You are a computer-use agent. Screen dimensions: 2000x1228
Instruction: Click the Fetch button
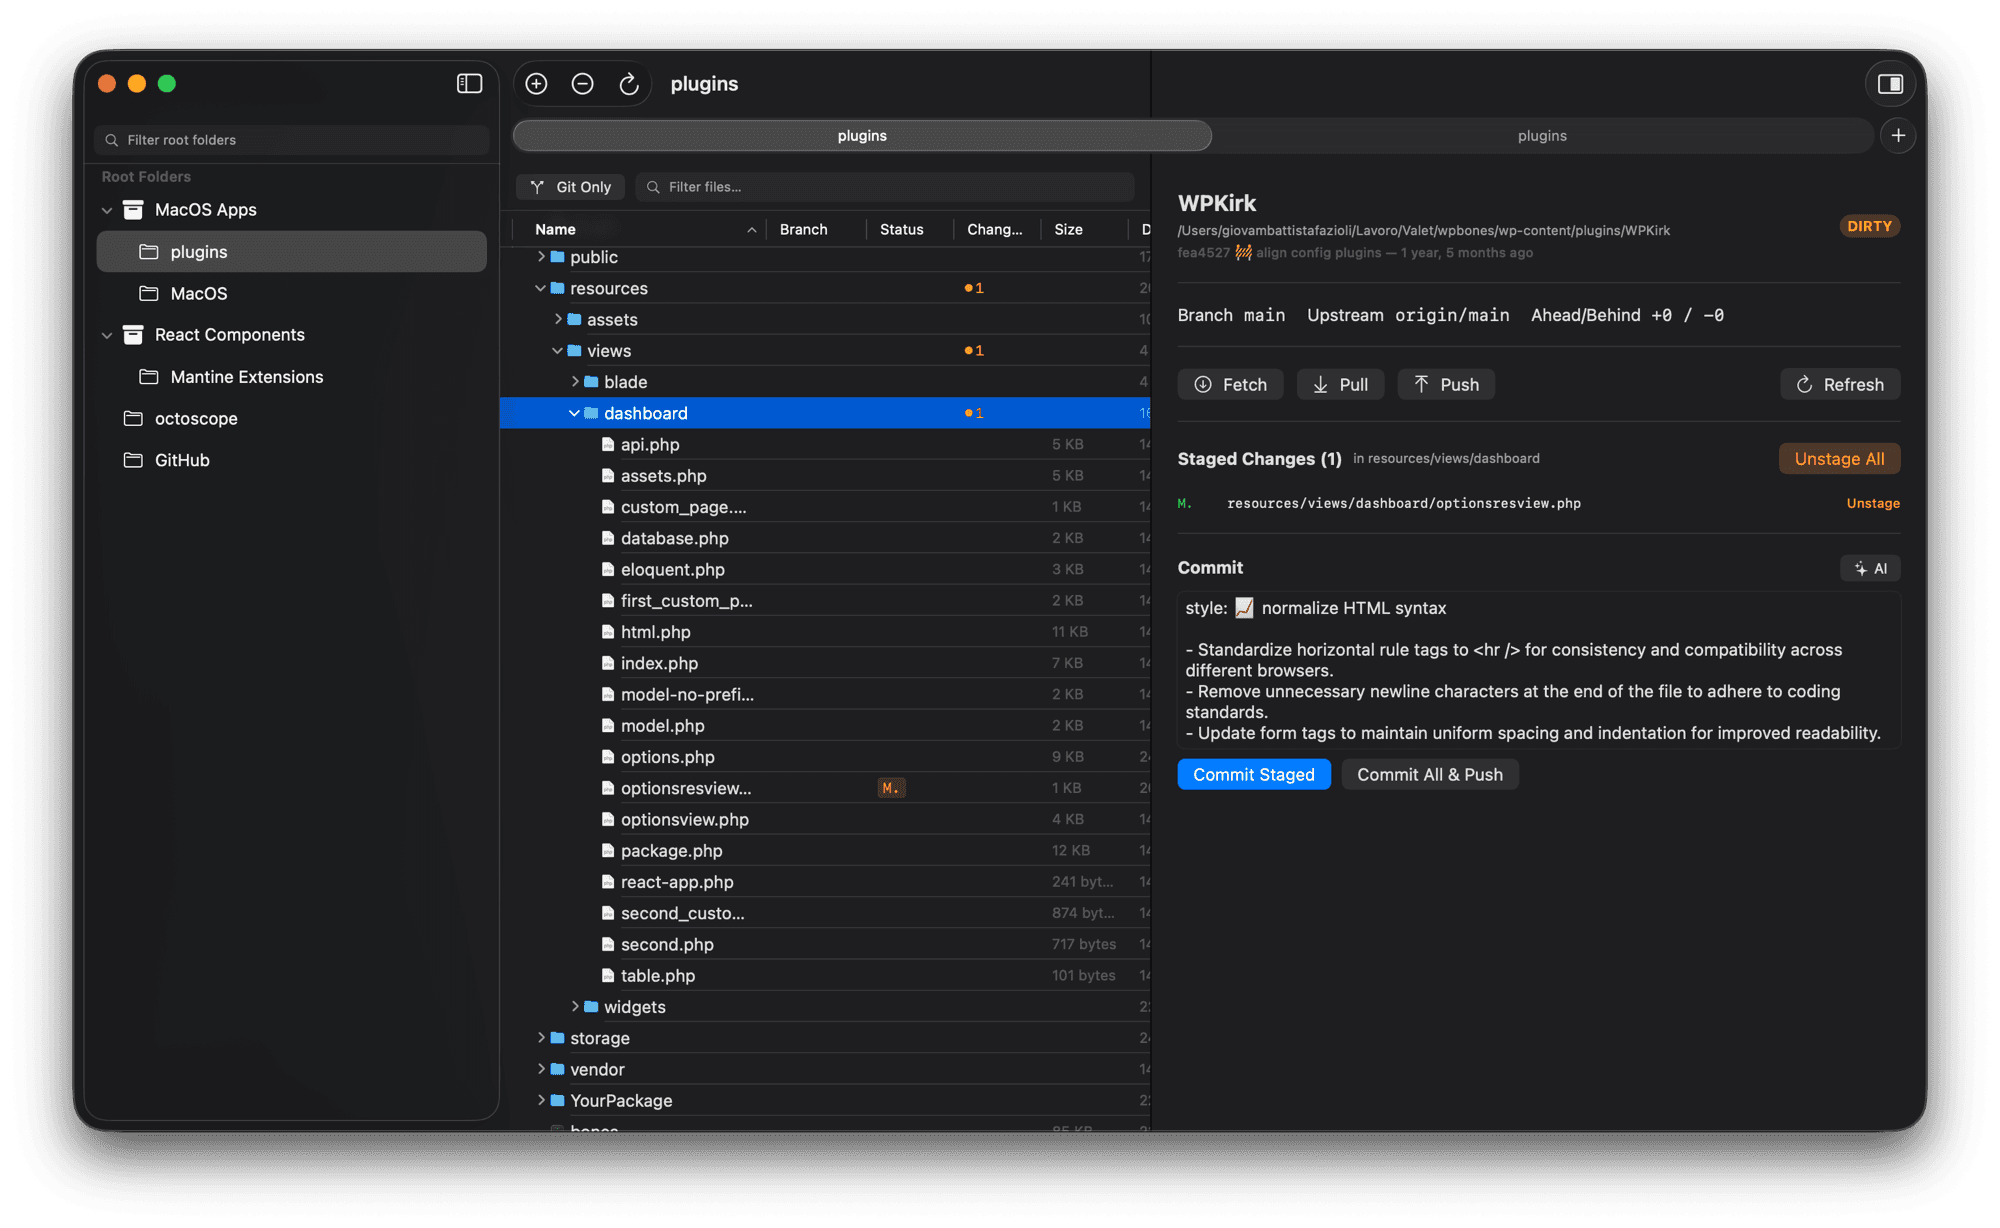1231,385
